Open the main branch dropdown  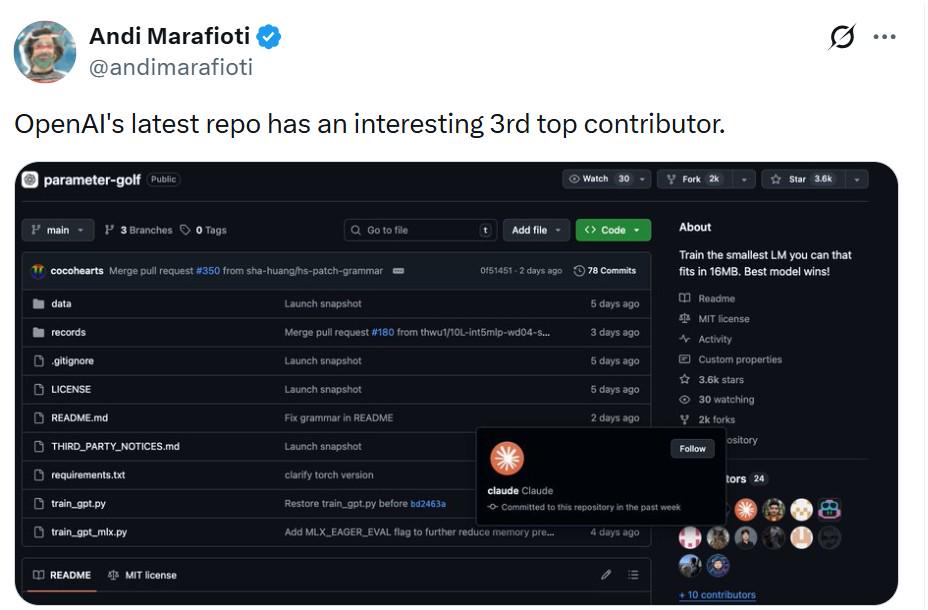click(x=57, y=230)
